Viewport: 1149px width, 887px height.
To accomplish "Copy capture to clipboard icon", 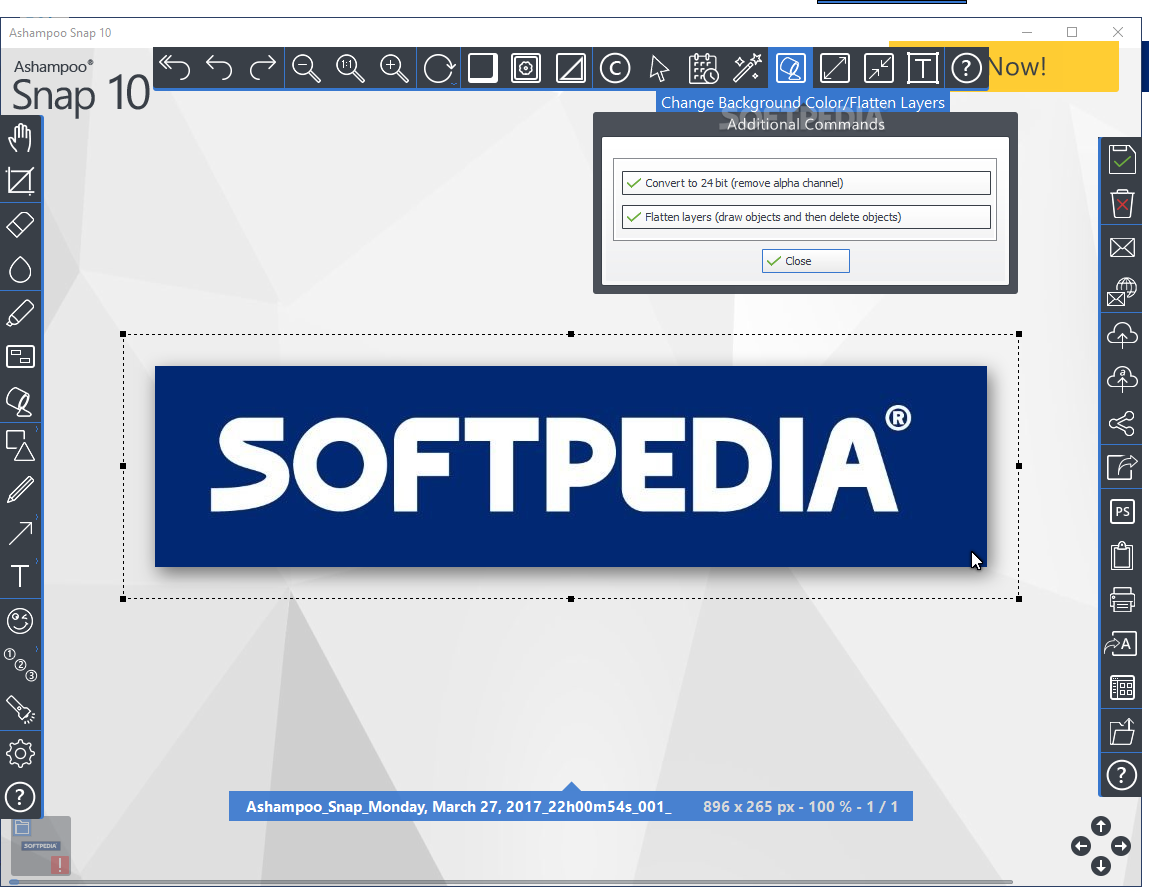I will (1122, 555).
